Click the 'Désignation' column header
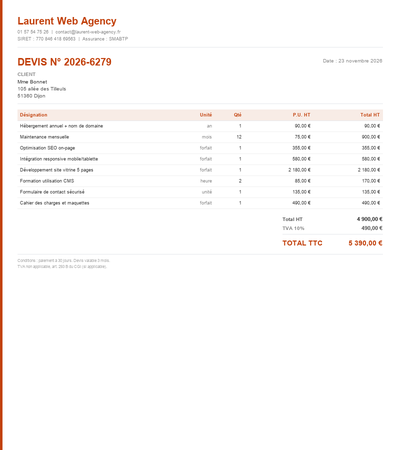This screenshot has width=400, height=450. pyautogui.click(x=33, y=115)
